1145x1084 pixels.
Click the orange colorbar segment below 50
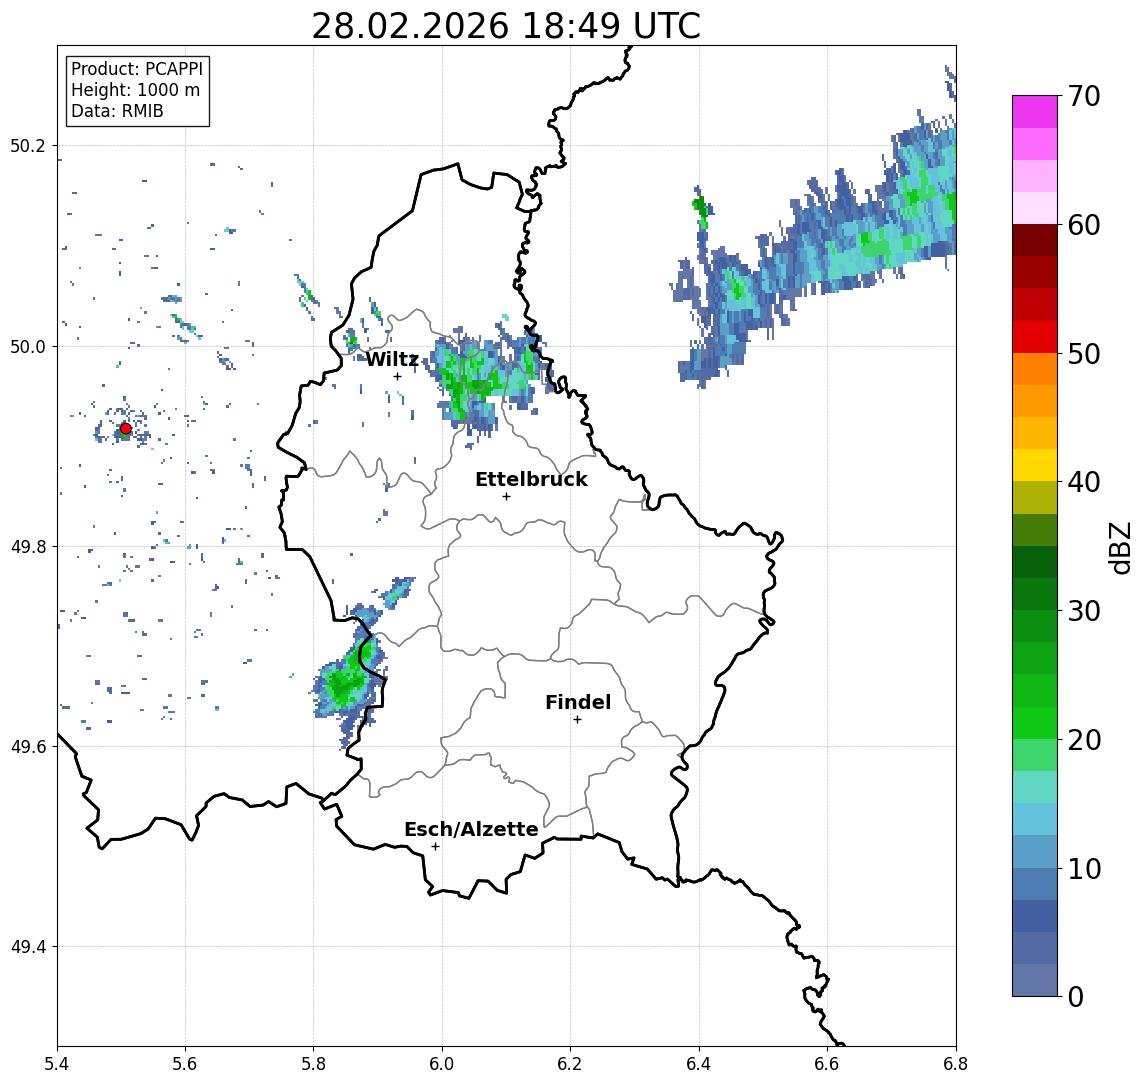pos(1035,370)
